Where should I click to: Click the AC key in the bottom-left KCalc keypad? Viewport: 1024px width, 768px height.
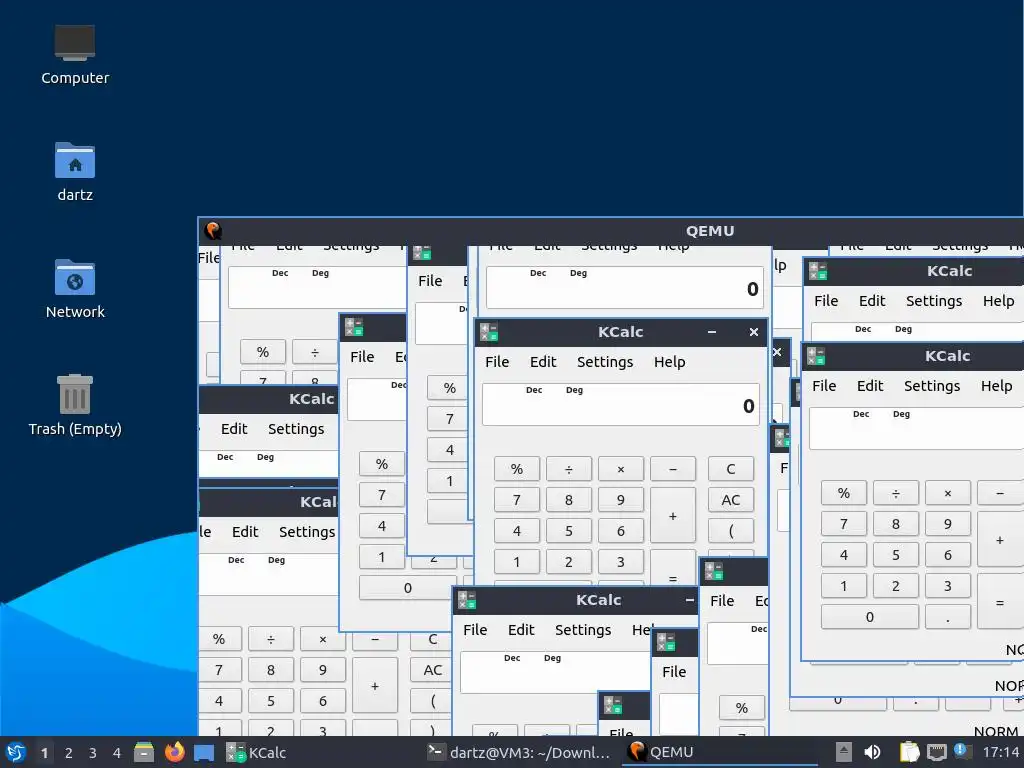(x=432, y=670)
